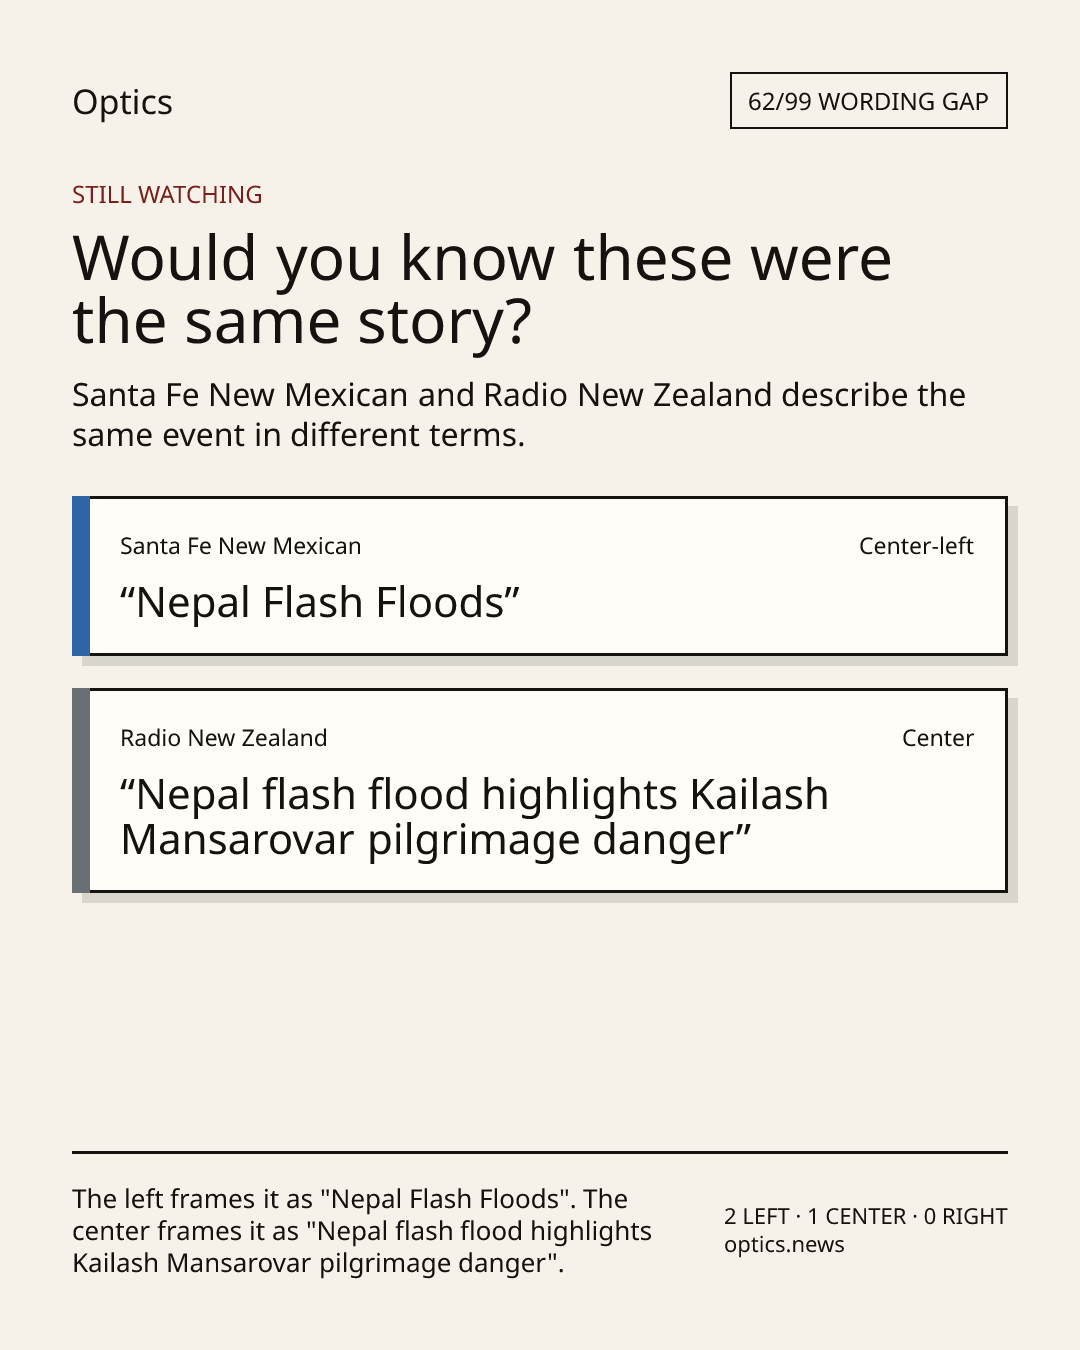Click the 62/99 WORDING GAP badge
The height and width of the screenshot is (1350, 1080).
pos(868,101)
